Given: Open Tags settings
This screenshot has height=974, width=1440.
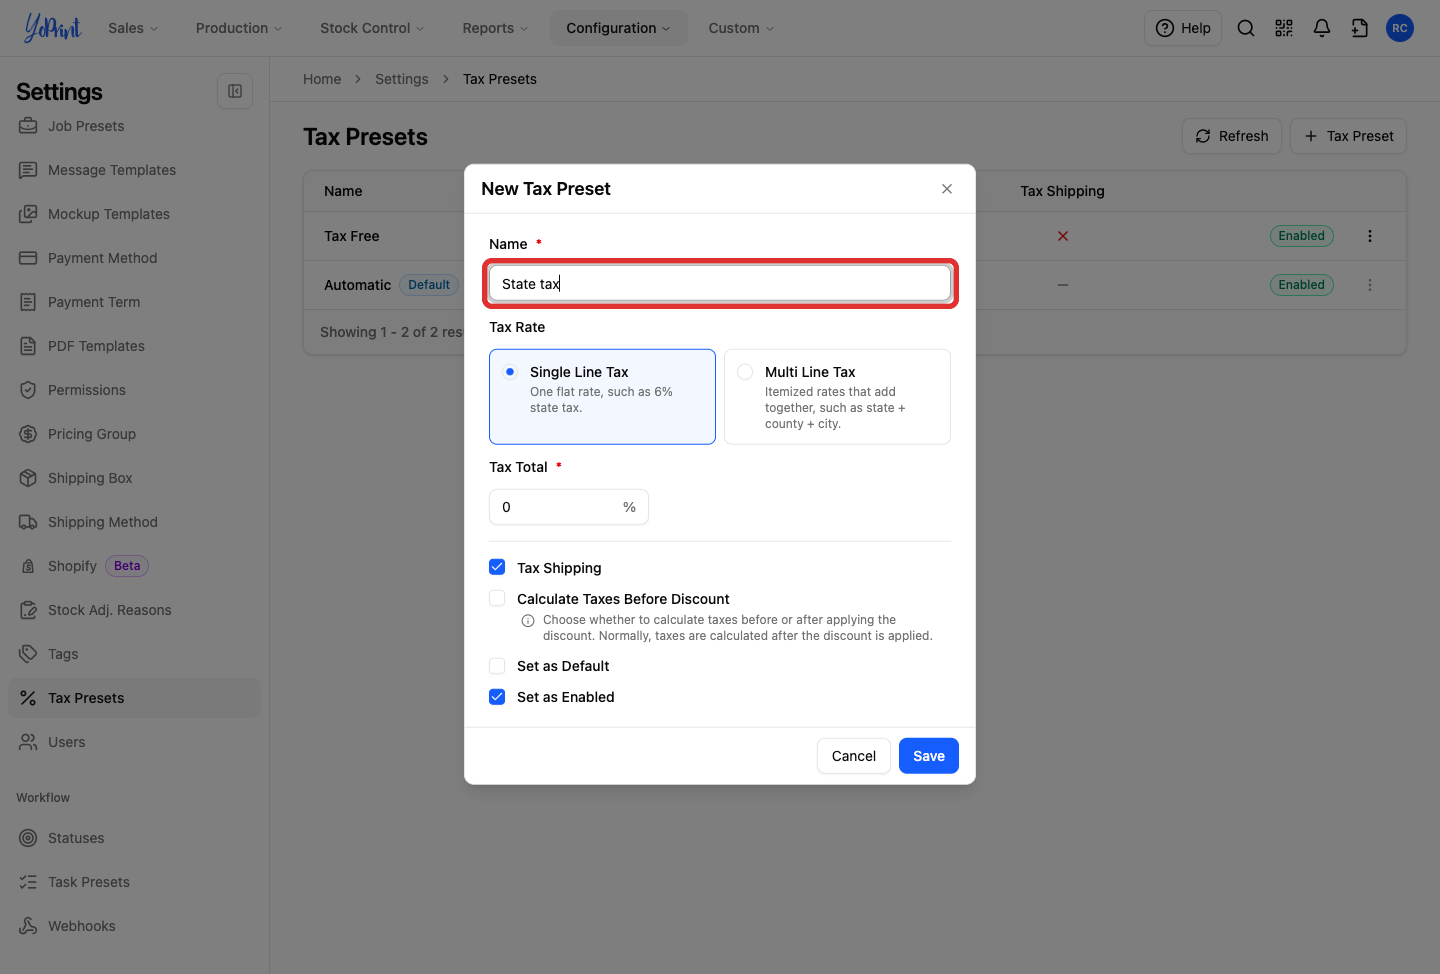Looking at the screenshot, I should [134, 654].
